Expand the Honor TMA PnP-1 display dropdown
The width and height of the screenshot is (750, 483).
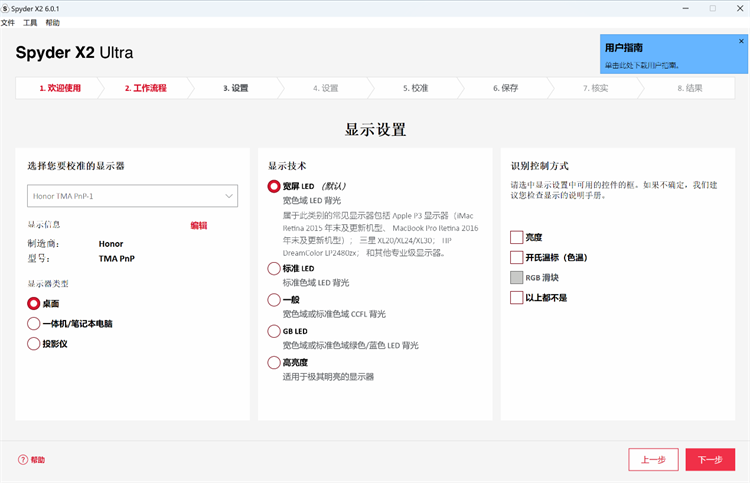click(x=132, y=196)
